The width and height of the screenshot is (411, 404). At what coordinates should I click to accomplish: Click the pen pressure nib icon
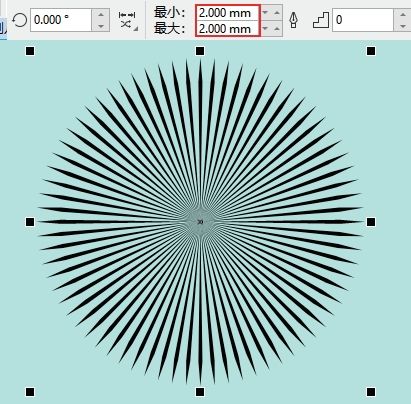point(293,20)
